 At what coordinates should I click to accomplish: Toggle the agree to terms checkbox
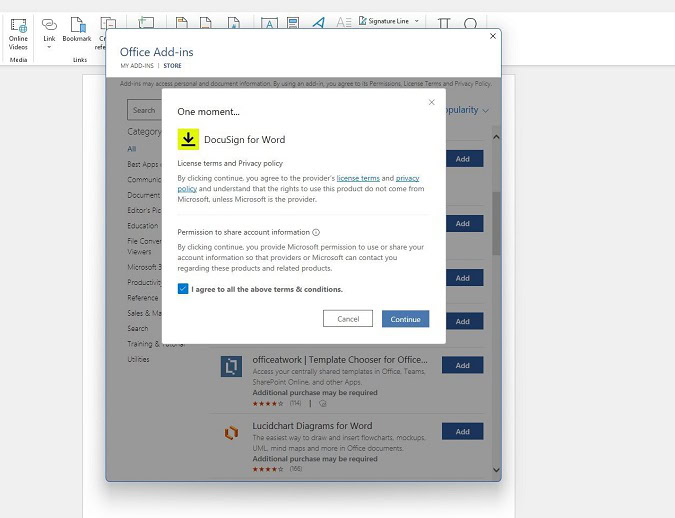pos(183,288)
